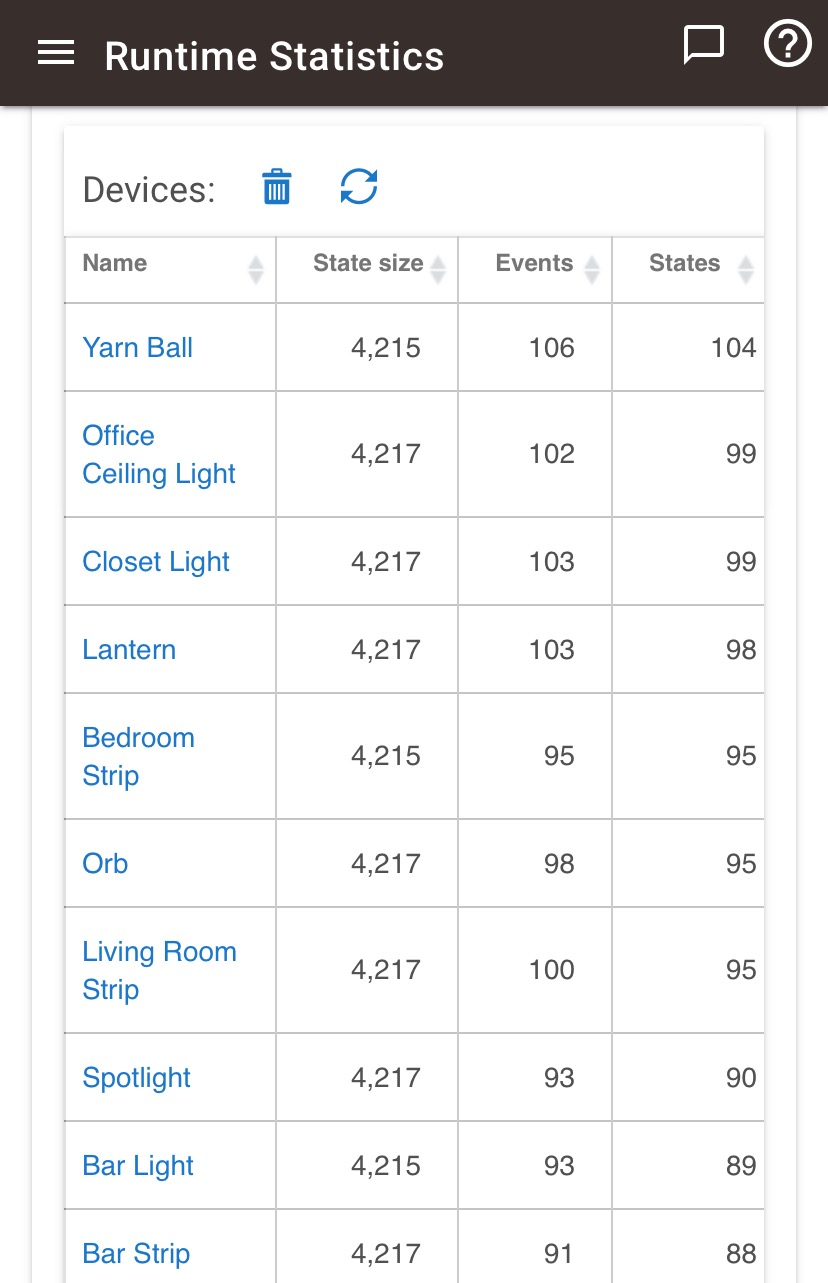828x1283 pixels.
Task: Sort by State size column arrows
Action: pos(438,269)
